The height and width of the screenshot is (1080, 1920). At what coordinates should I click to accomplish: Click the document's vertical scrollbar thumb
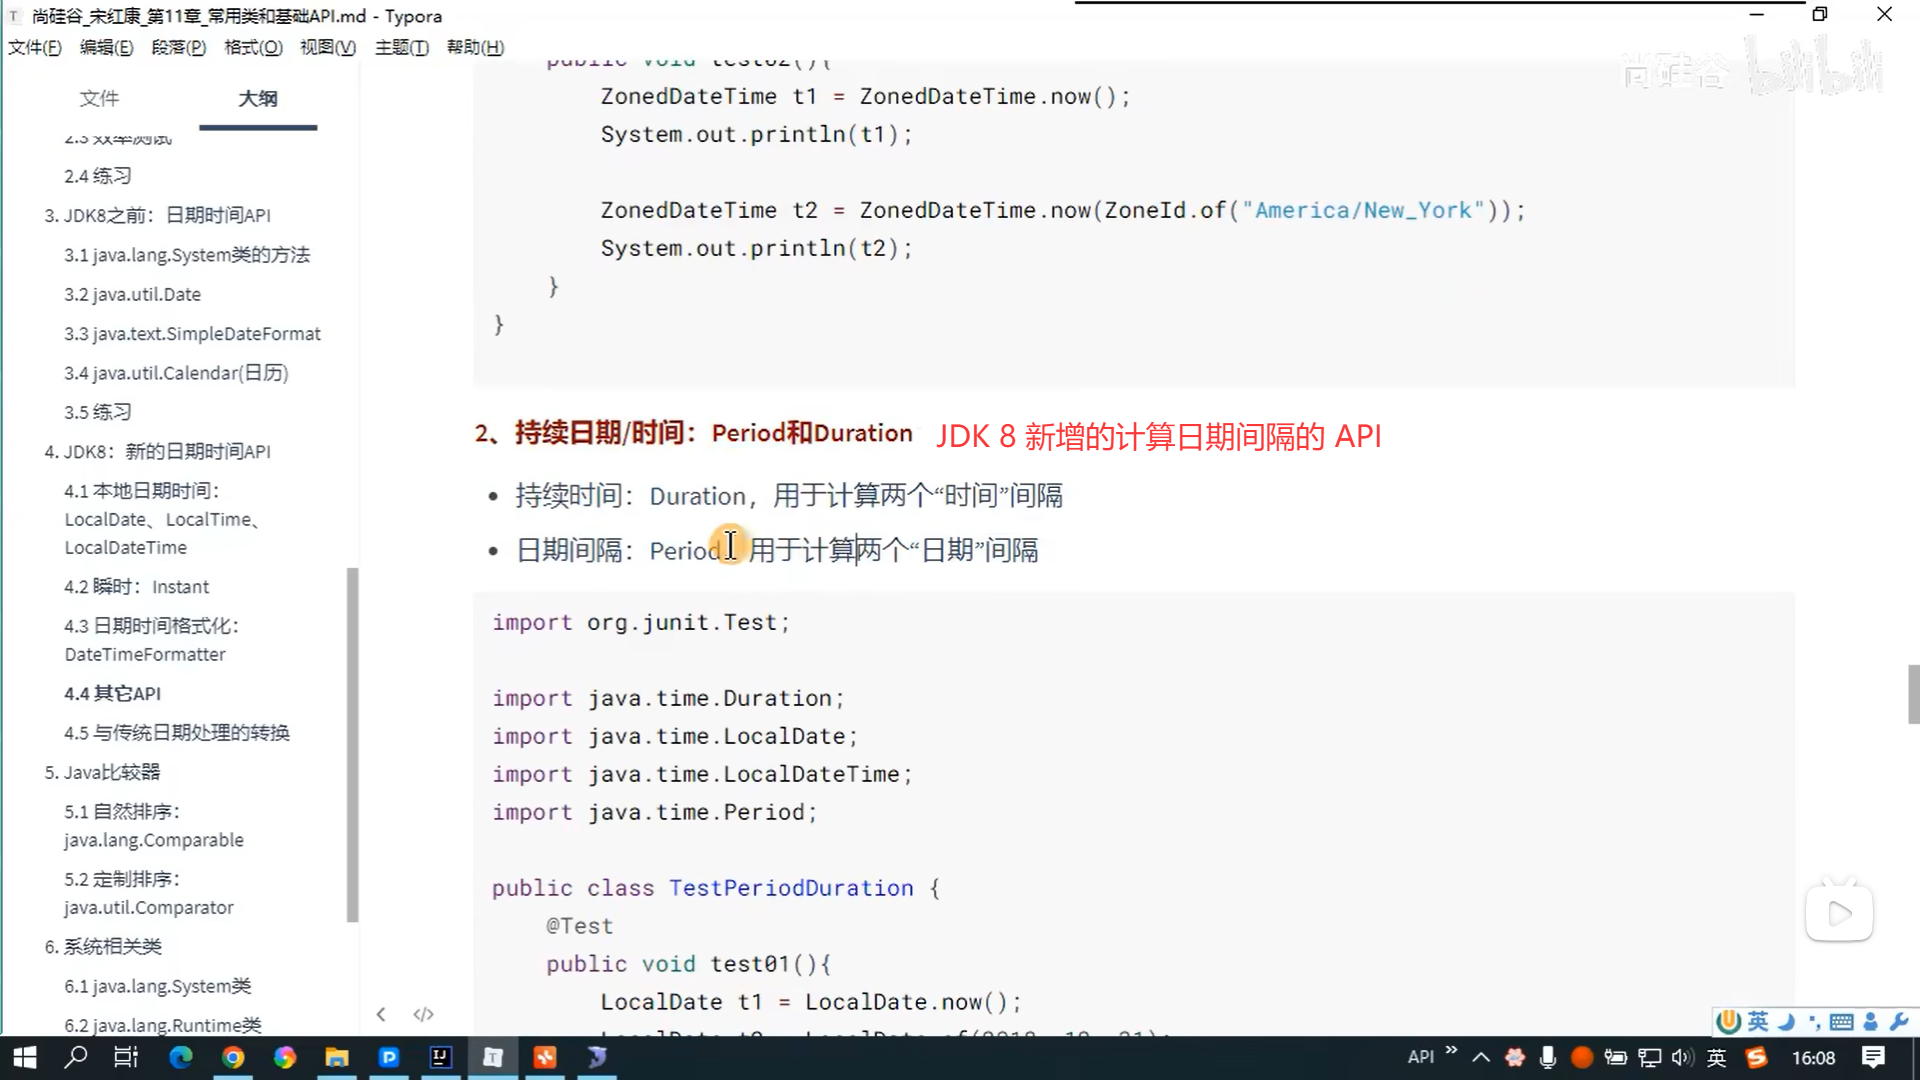click(x=1913, y=693)
